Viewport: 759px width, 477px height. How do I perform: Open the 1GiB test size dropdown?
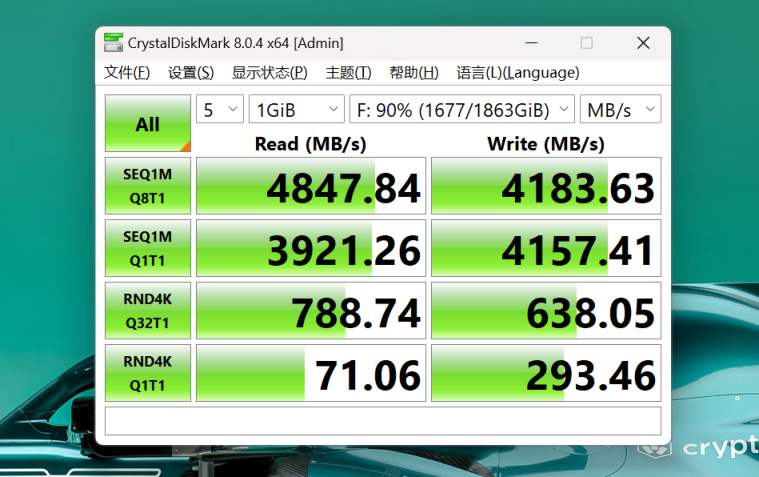click(297, 109)
